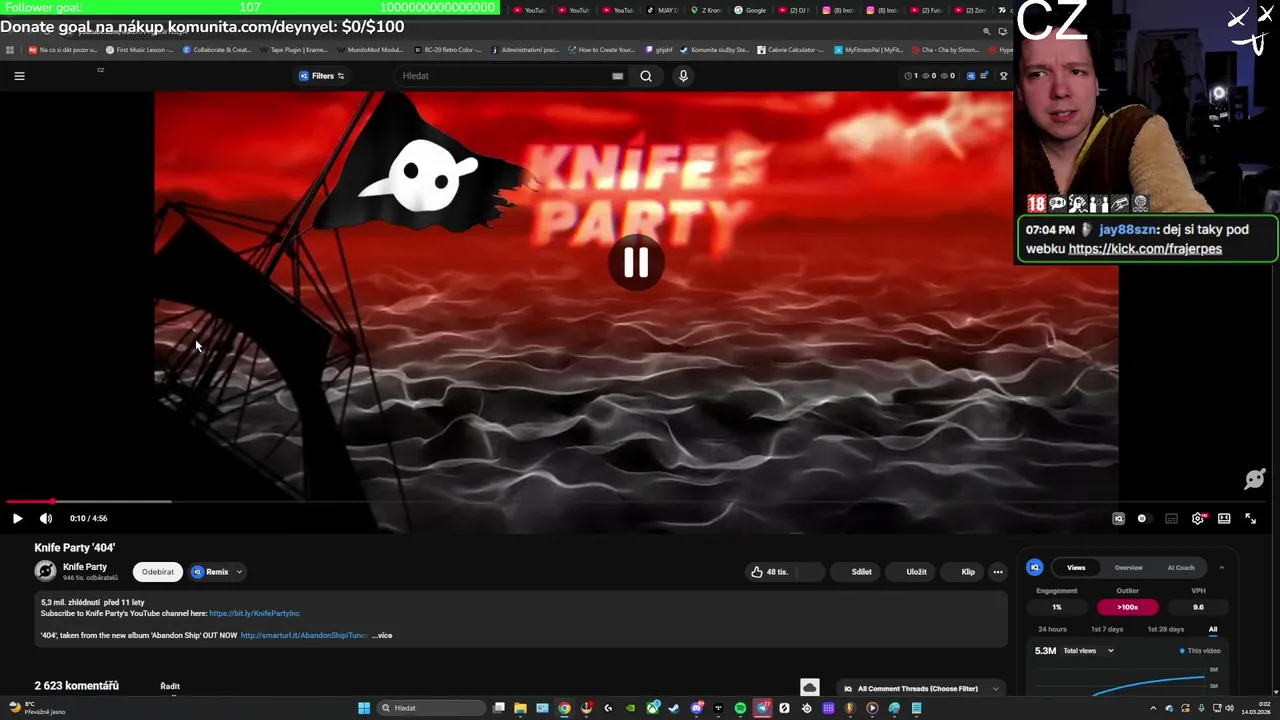Switch to the Overview tab
The image size is (1280, 720).
click(1128, 567)
